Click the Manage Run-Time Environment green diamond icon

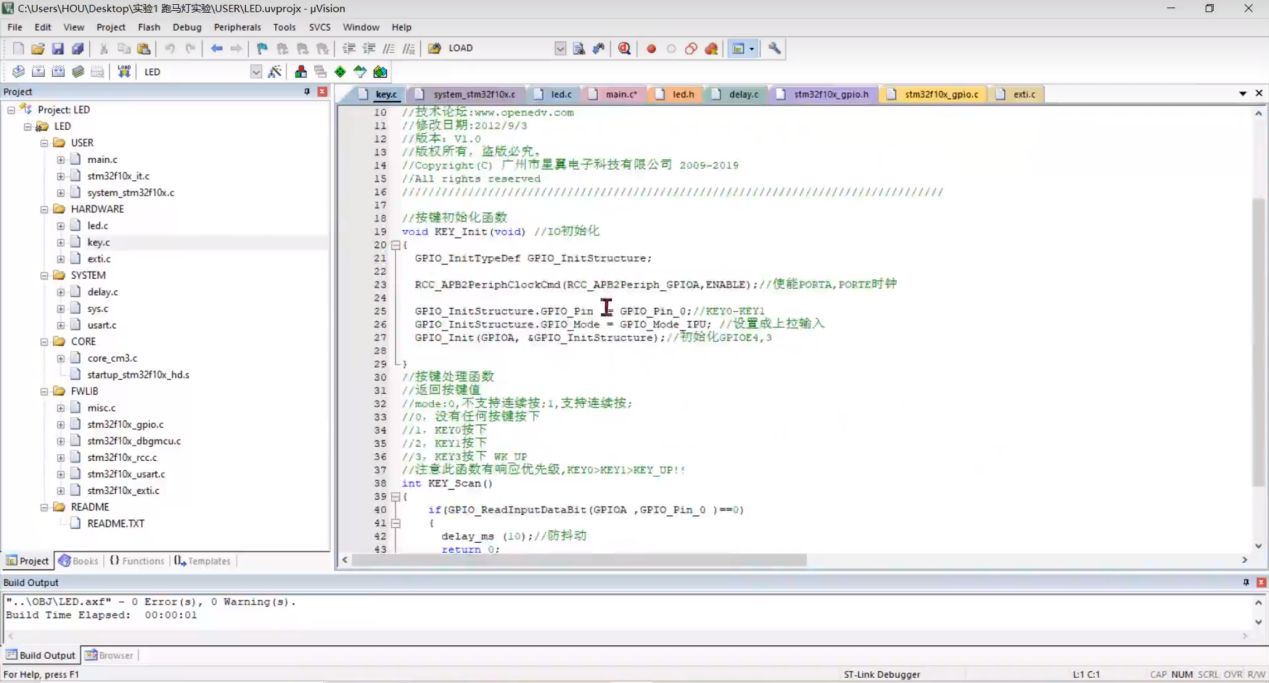pos(340,72)
